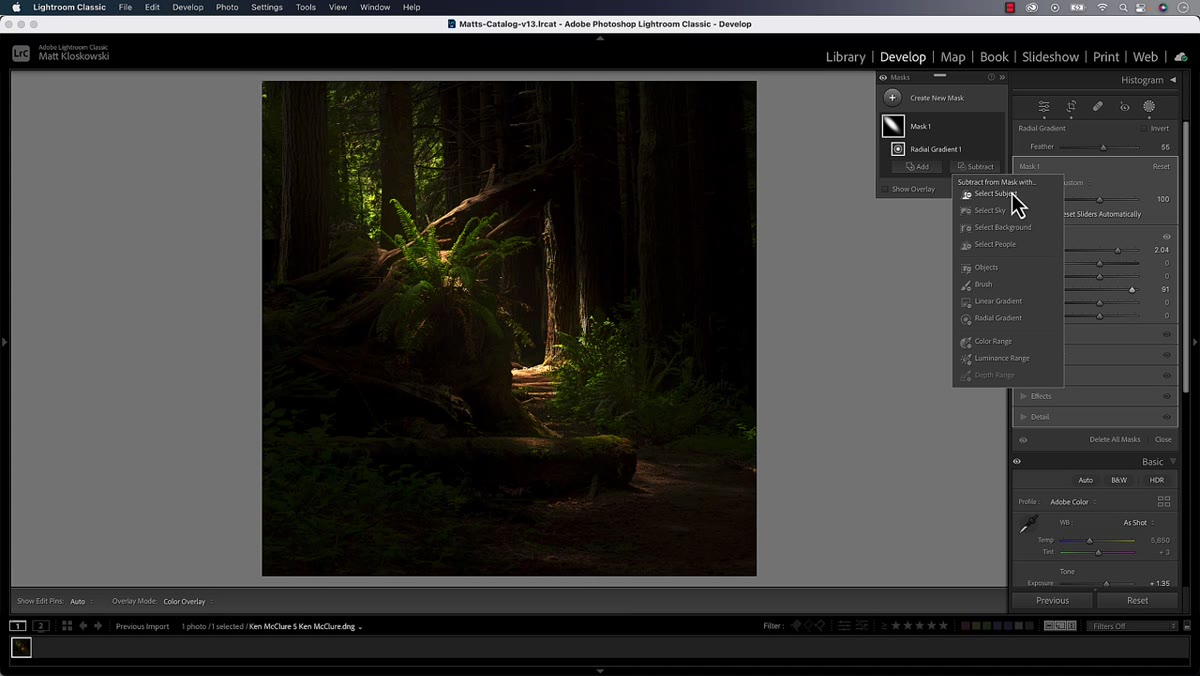
Task: Expand the Effects section triangle
Action: point(1024,396)
